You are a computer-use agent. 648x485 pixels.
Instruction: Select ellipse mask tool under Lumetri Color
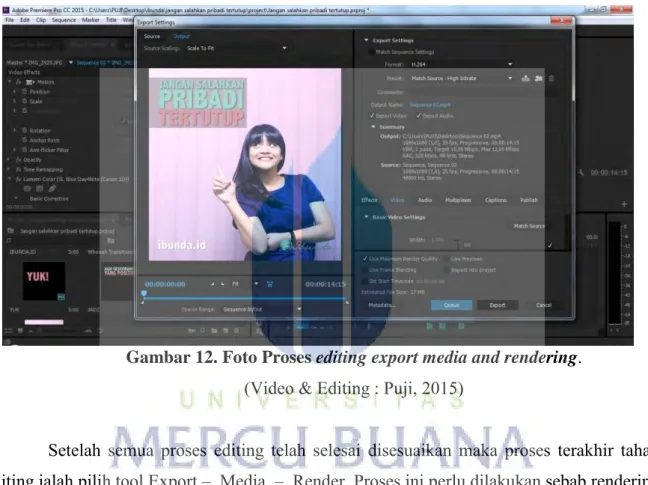pyautogui.click(x=27, y=189)
